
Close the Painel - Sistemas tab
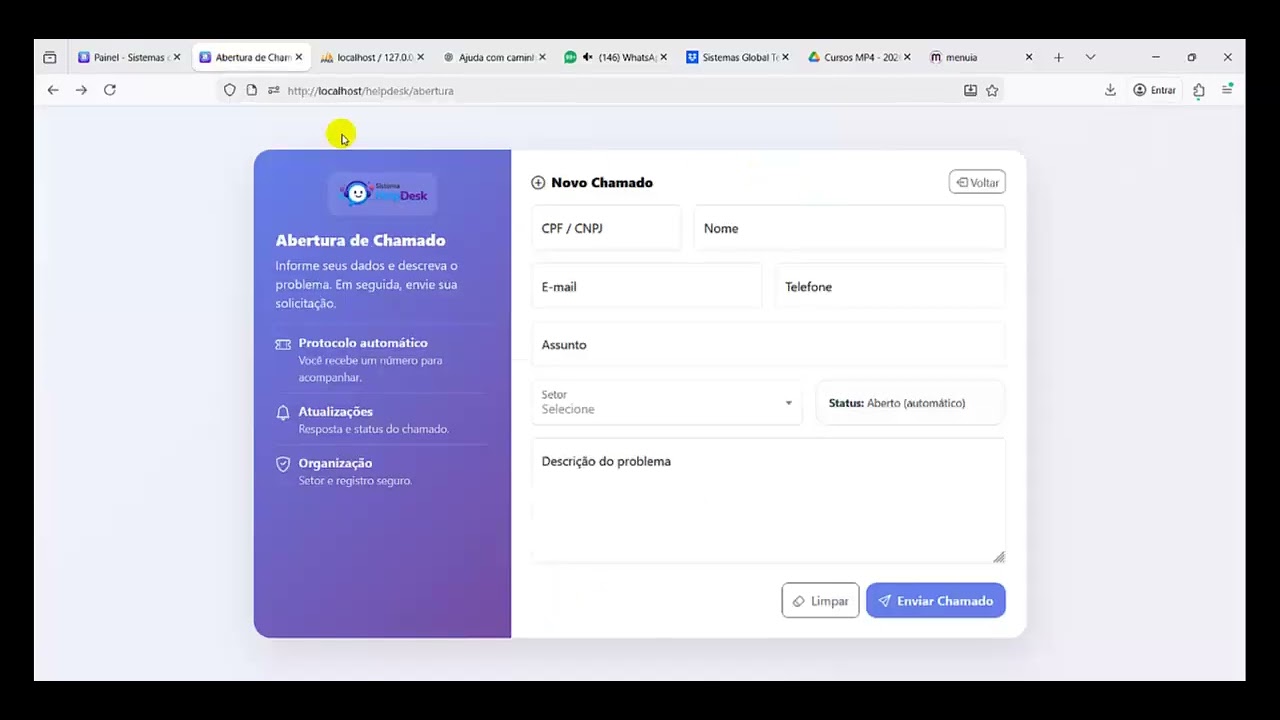click(177, 57)
